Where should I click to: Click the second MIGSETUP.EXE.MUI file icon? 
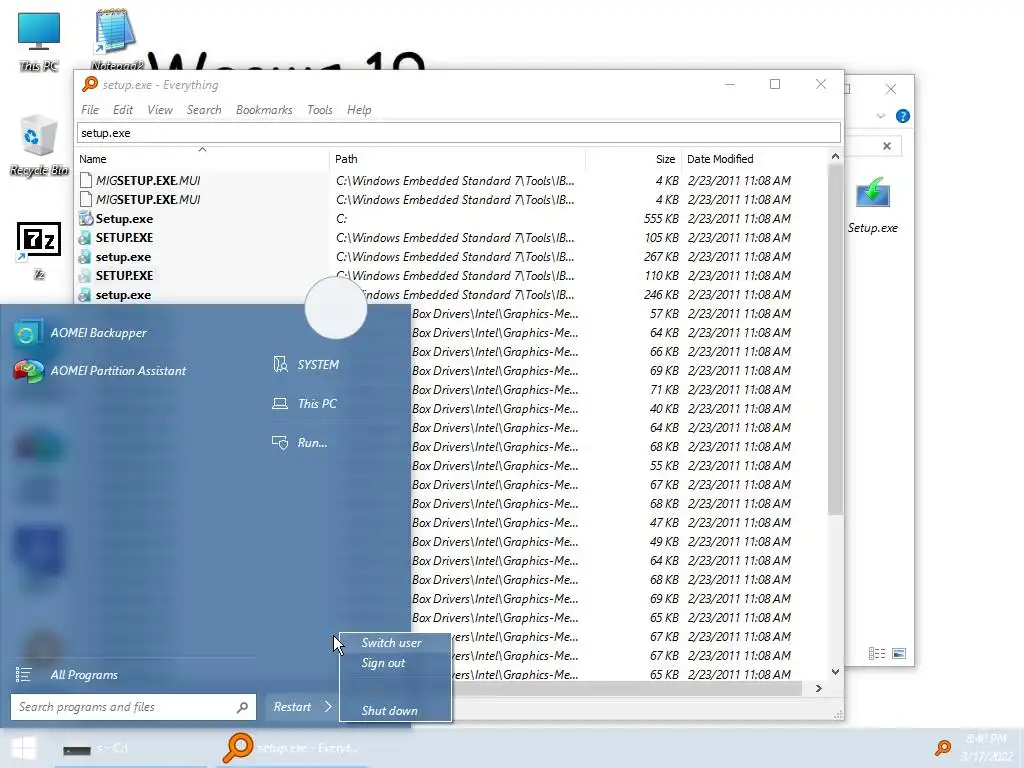tap(85, 199)
